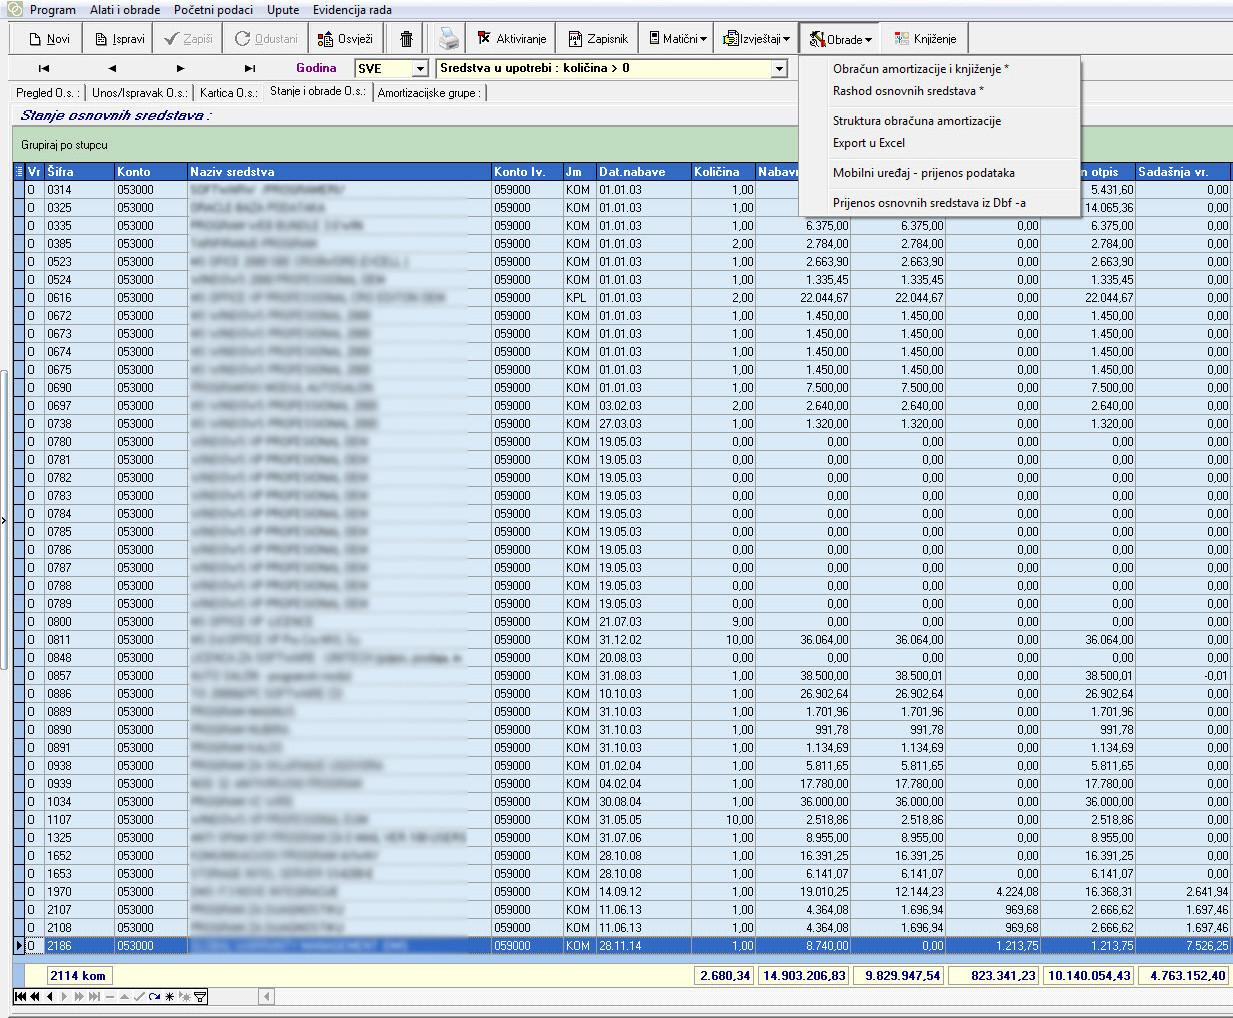Click the Osvježi refresh button
Viewport: 1233px width, 1018px height.
click(345, 39)
